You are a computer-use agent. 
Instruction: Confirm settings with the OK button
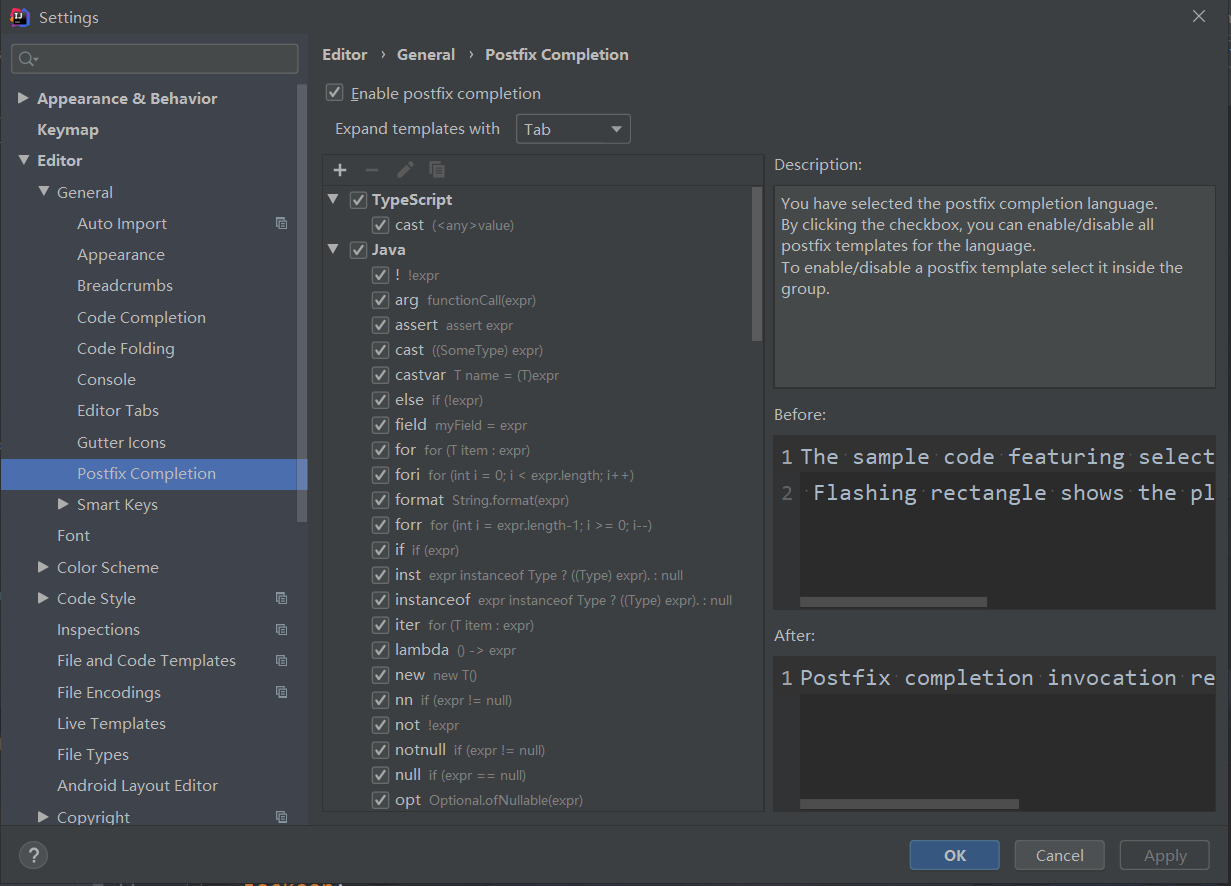point(955,855)
